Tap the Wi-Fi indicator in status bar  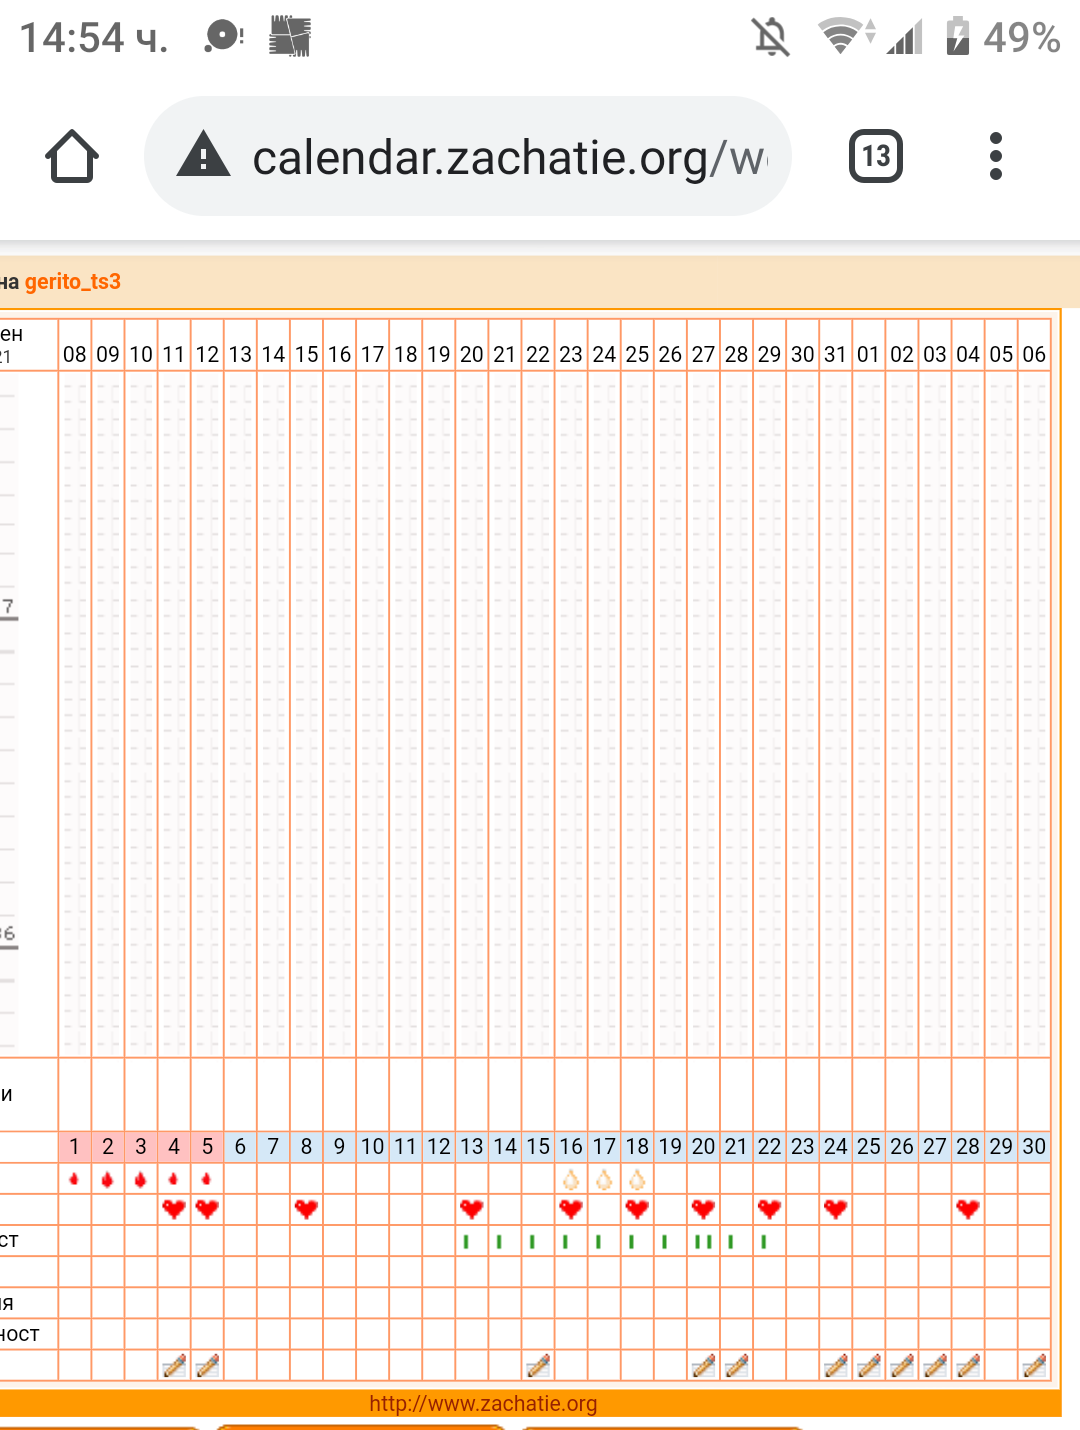[846, 36]
